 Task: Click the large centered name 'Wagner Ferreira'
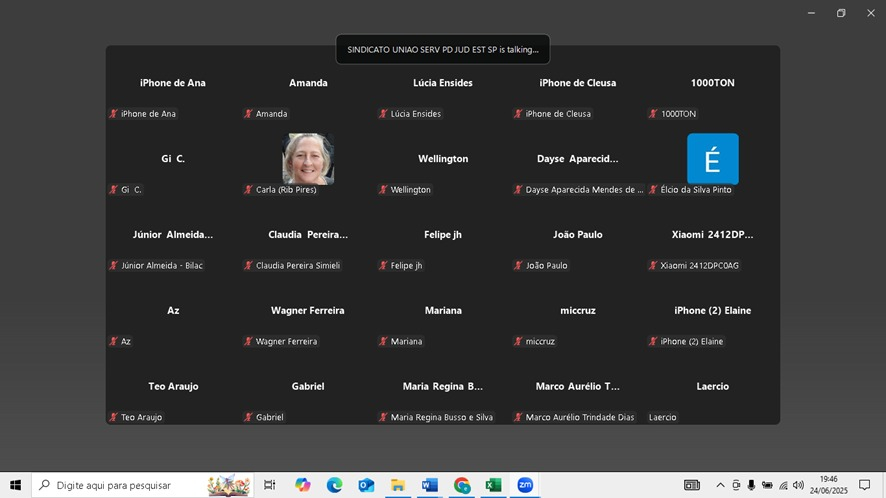click(x=307, y=310)
